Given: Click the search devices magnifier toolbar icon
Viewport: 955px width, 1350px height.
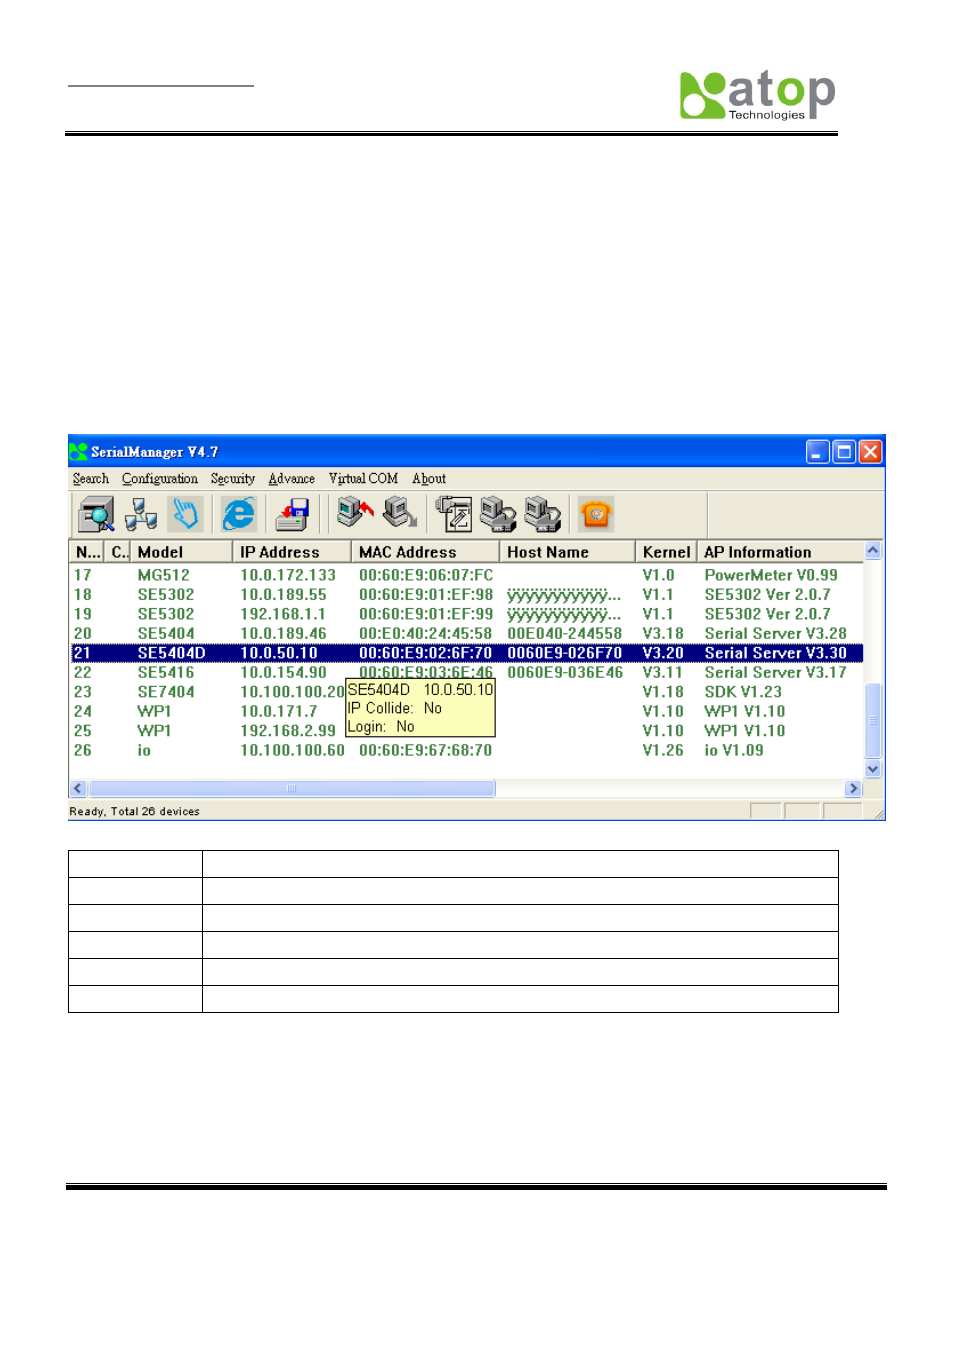Looking at the screenshot, I should [x=97, y=515].
